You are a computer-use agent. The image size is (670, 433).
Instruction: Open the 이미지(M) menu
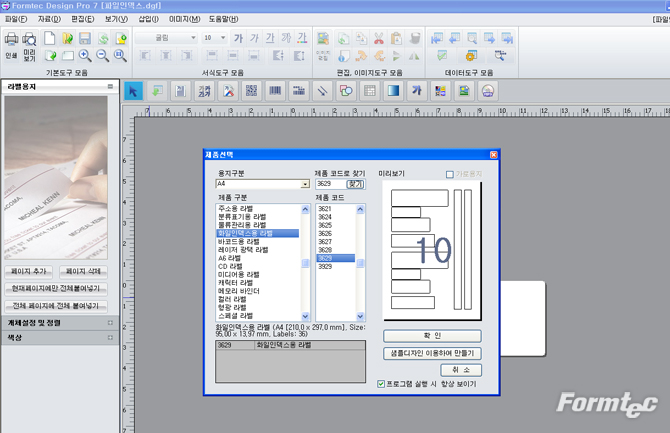click(x=185, y=19)
